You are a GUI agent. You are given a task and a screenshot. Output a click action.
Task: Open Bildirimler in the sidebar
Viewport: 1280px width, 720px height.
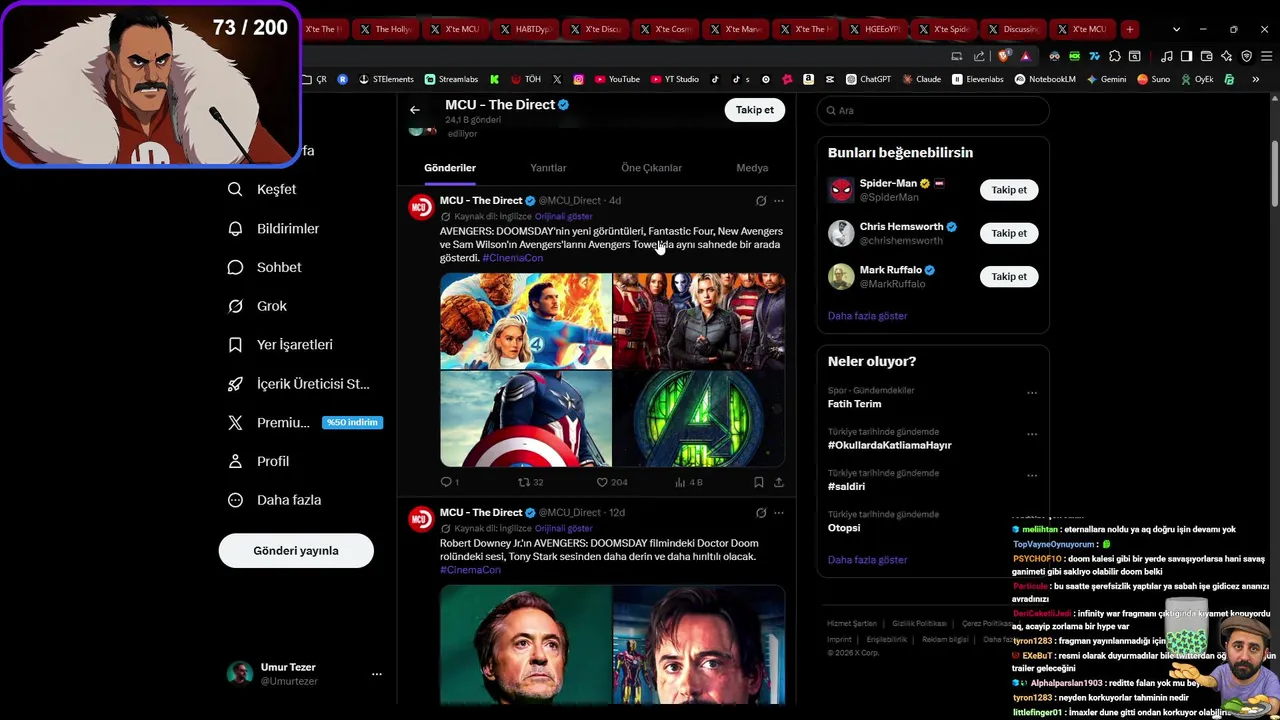(x=274, y=228)
